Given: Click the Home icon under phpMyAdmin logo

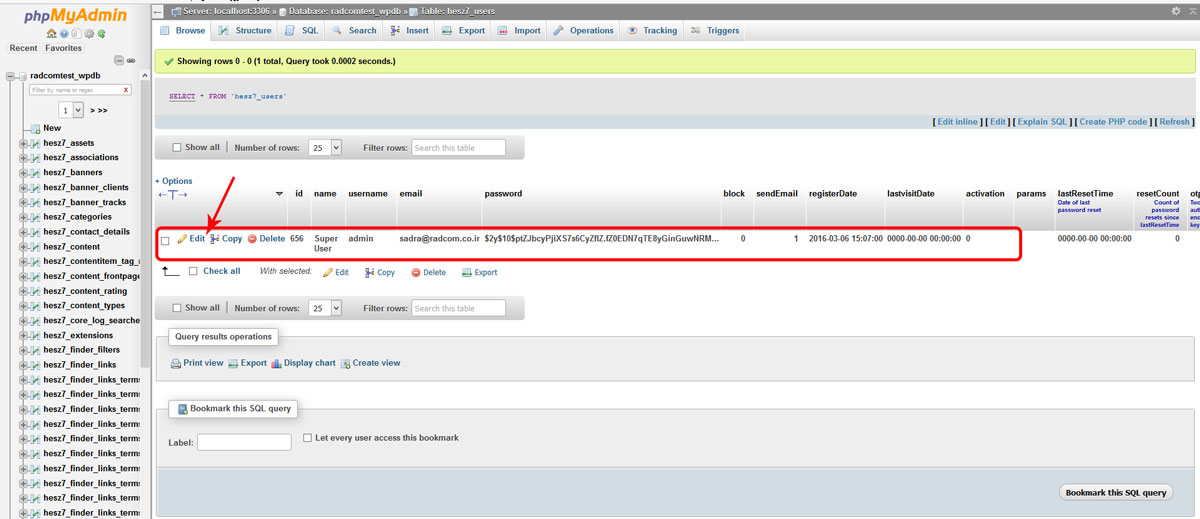Looking at the screenshot, I should (x=51, y=34).
